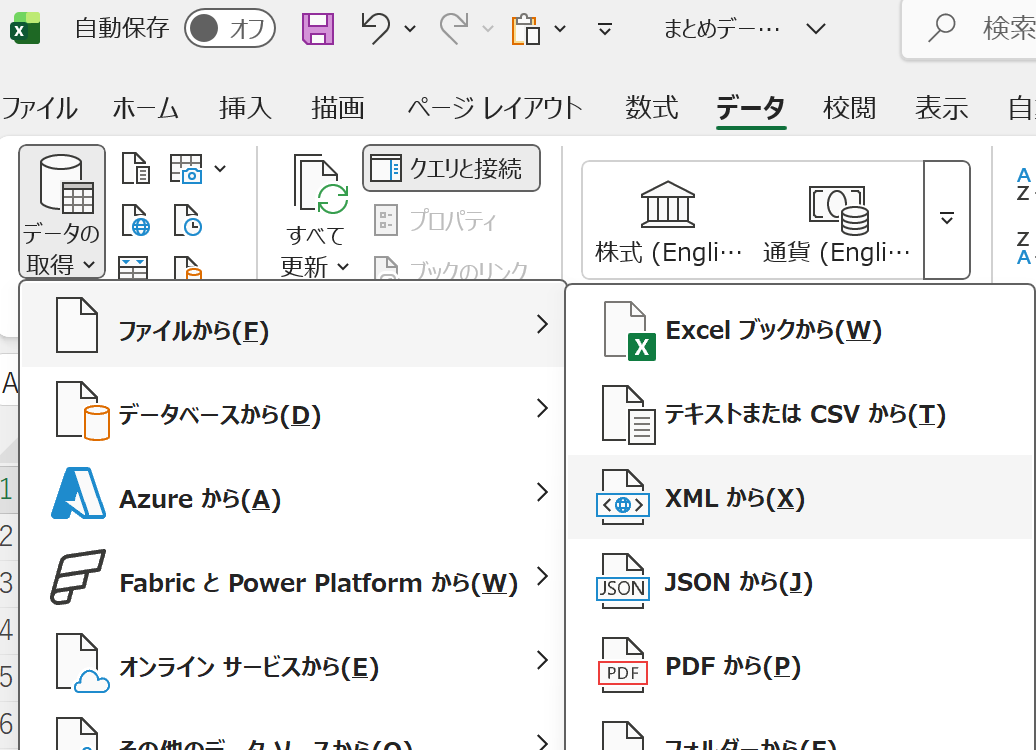Viewport: 1036px width, 750px height.
Task: Toggle the AutoSave (自動保存) switch
Action: (229, 28)
